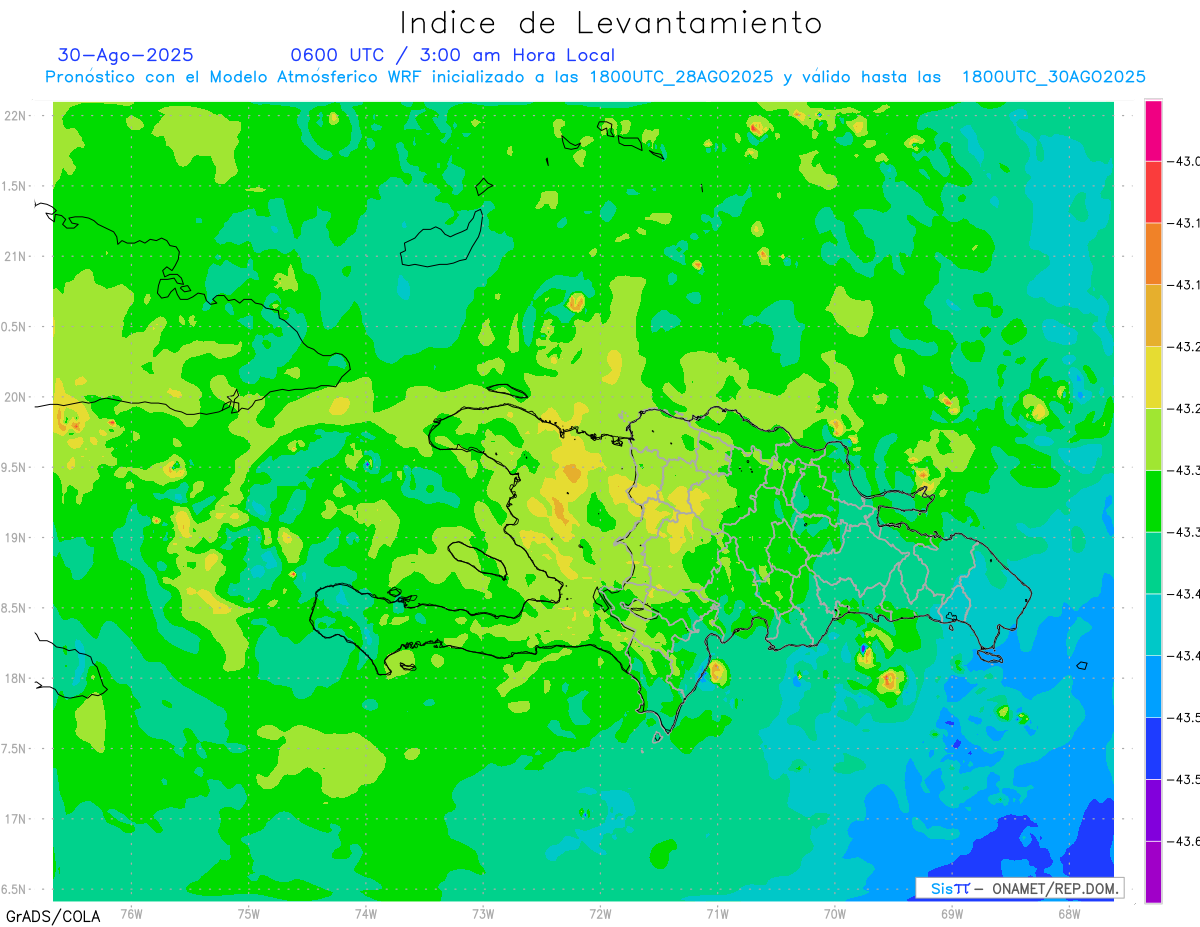Click the legend value '-43.0'
Viewport: 1200px width, 927px height.
[1185, 161]
